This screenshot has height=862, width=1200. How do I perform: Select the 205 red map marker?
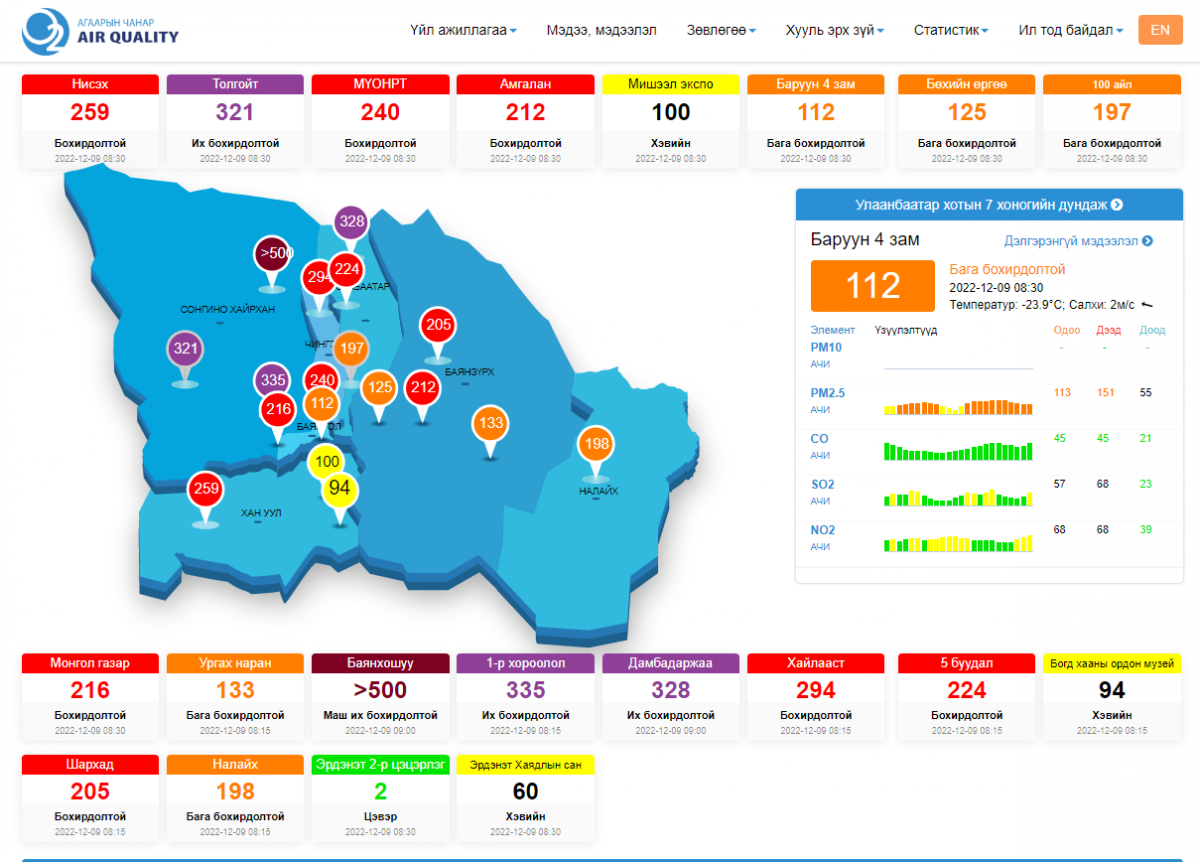[438, 325]
